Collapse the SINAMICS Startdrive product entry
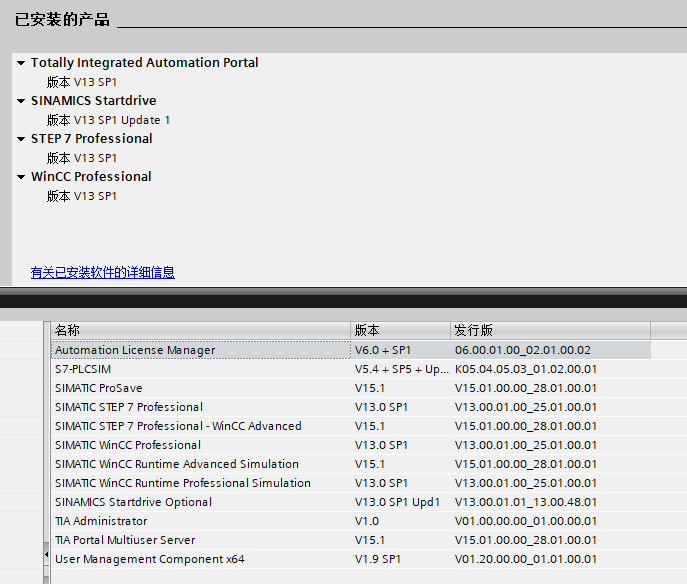Screen dimensions: 687x584 [21, 101]
